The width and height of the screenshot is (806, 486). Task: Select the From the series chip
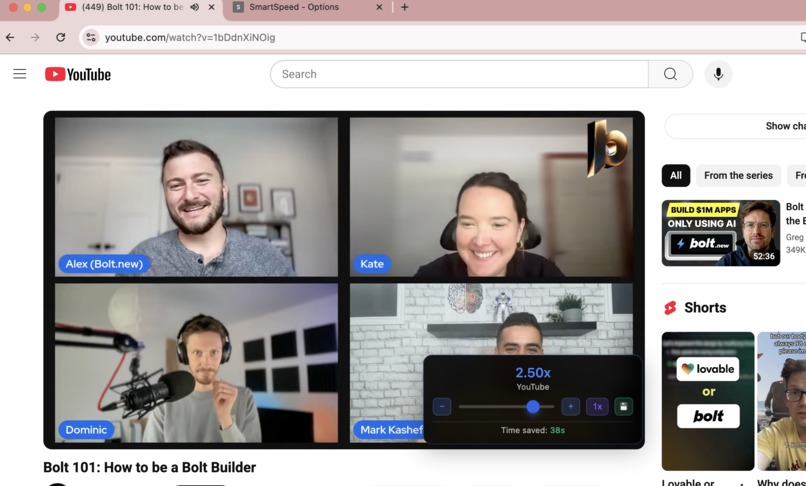(738, 175)
